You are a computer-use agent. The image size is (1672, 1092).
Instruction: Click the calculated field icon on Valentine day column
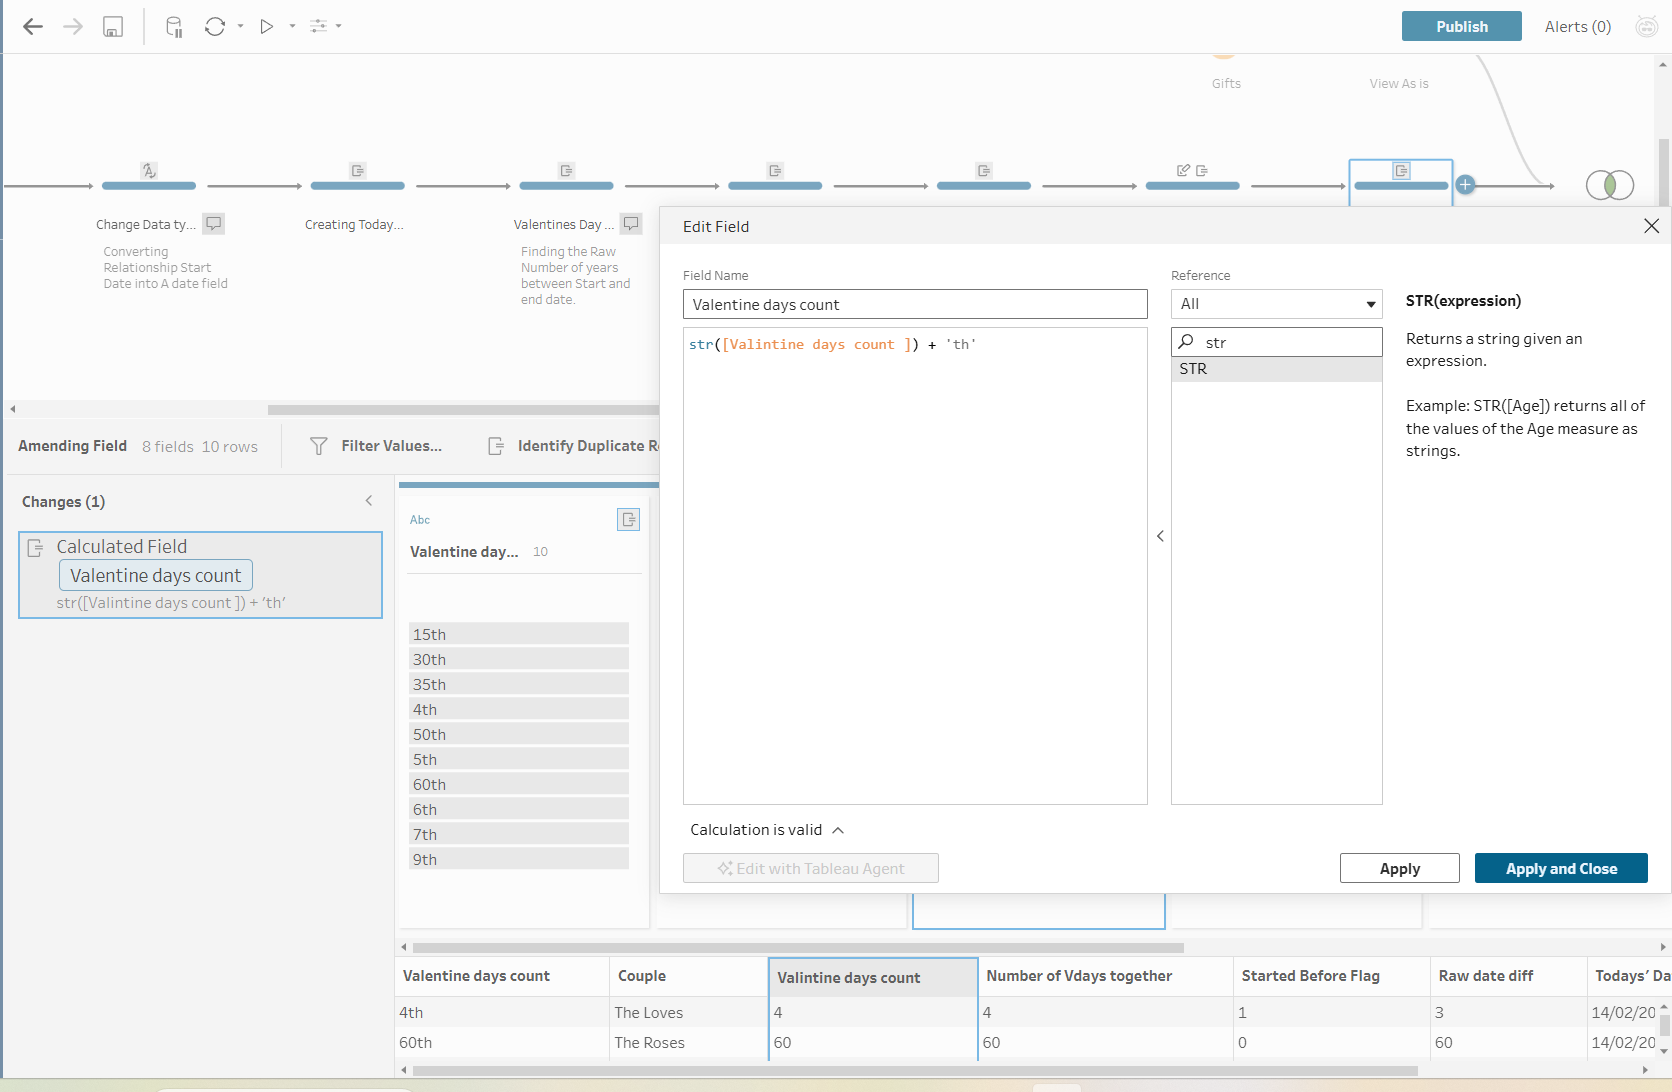628,520
